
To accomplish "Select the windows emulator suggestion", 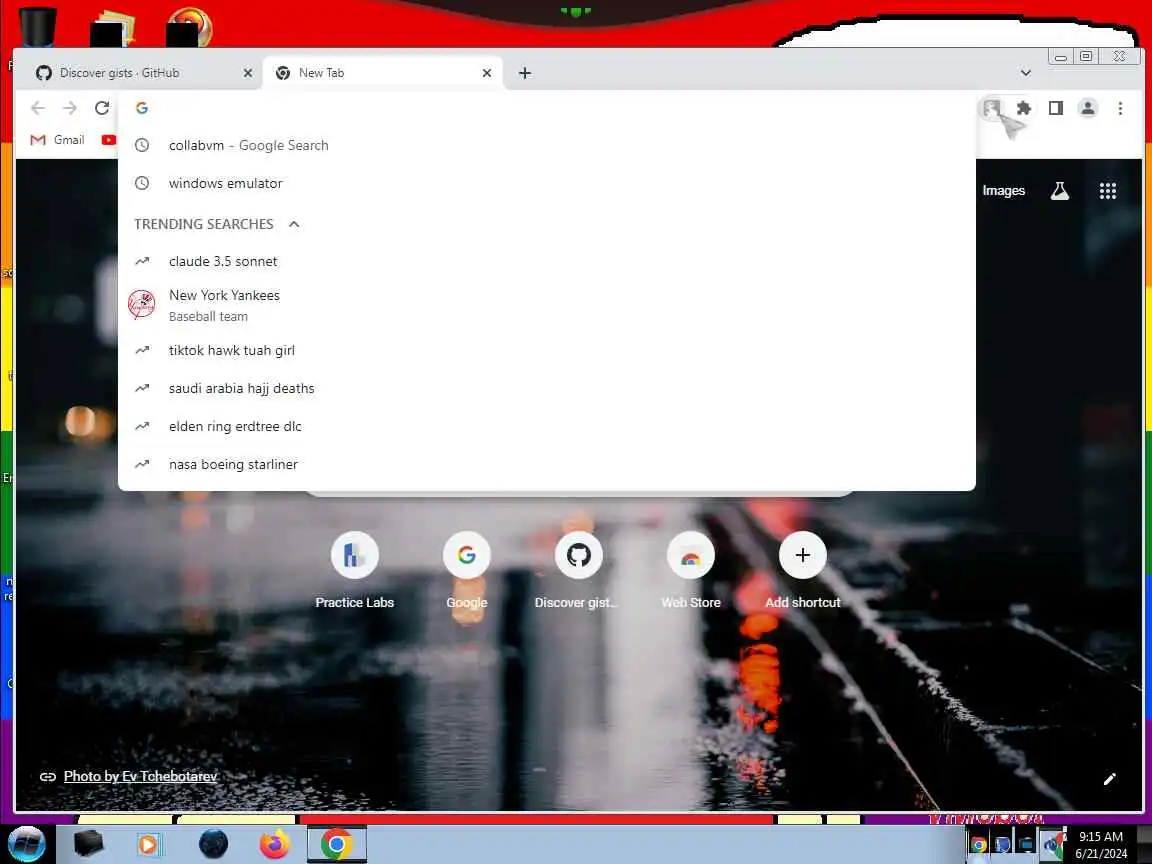I will [x=547, y=184].
